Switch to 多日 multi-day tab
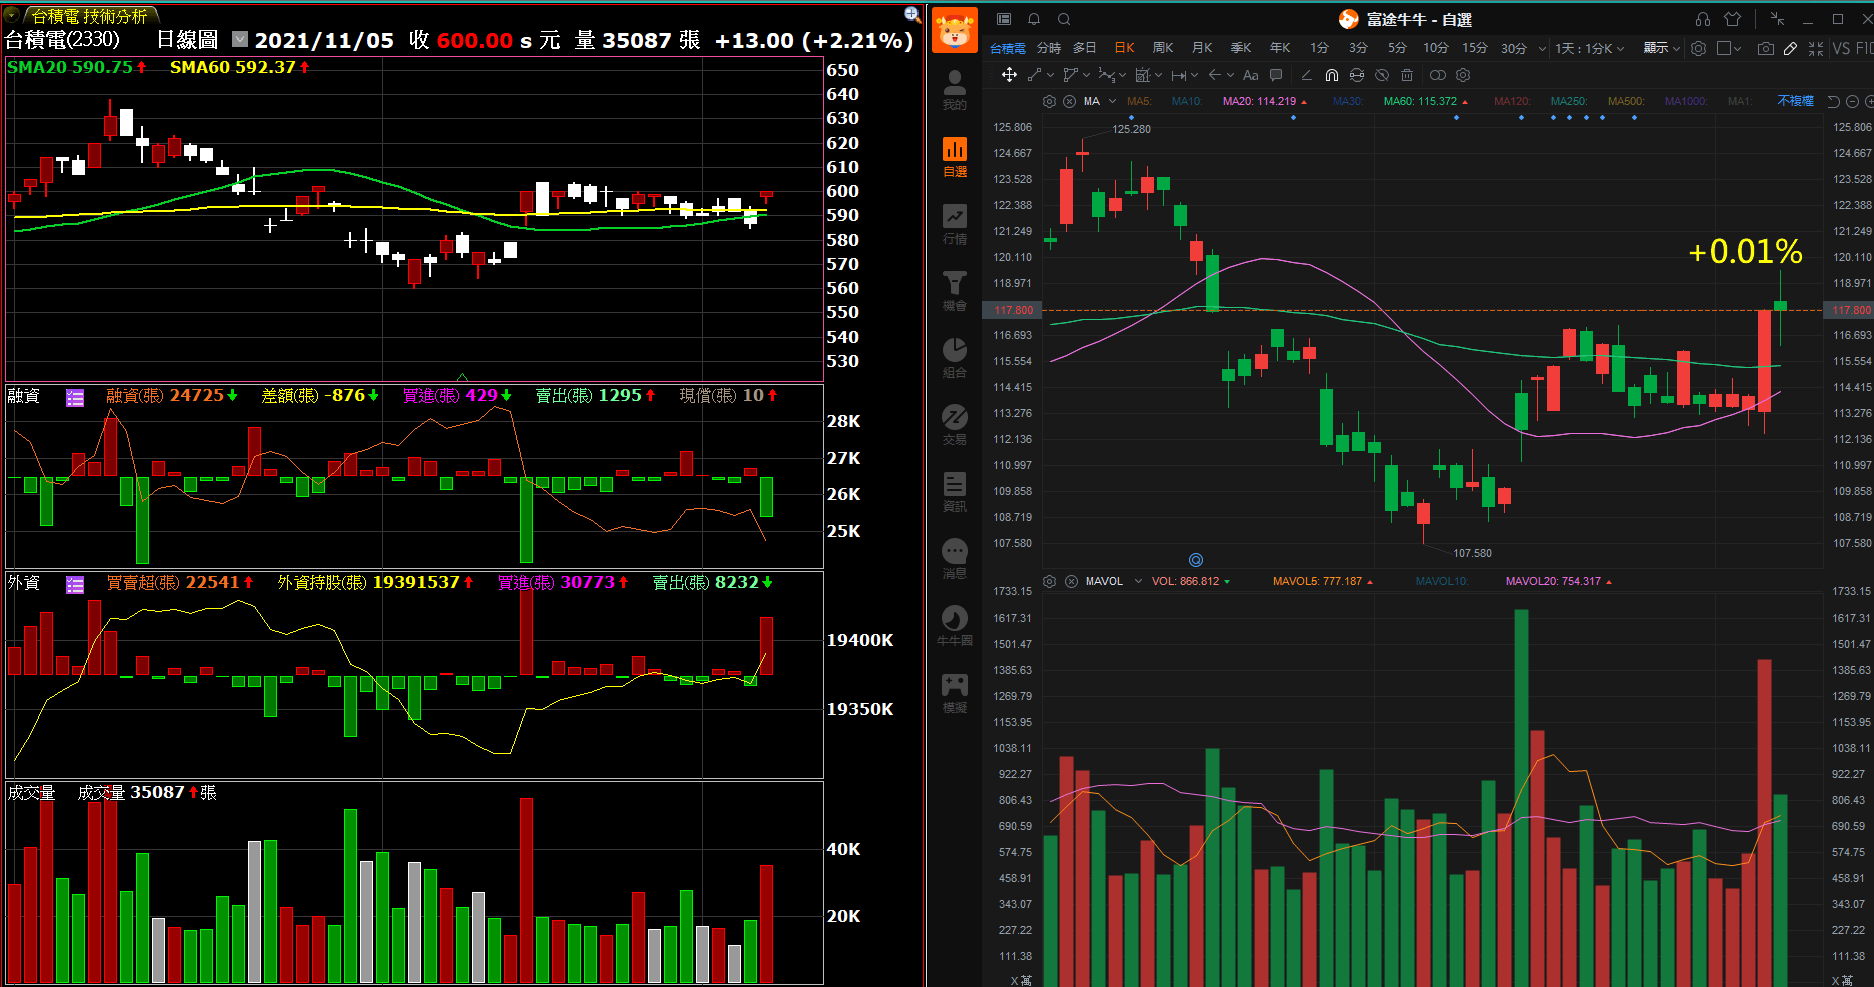Screen dimensions: 1874x987 coord(1085,48)
